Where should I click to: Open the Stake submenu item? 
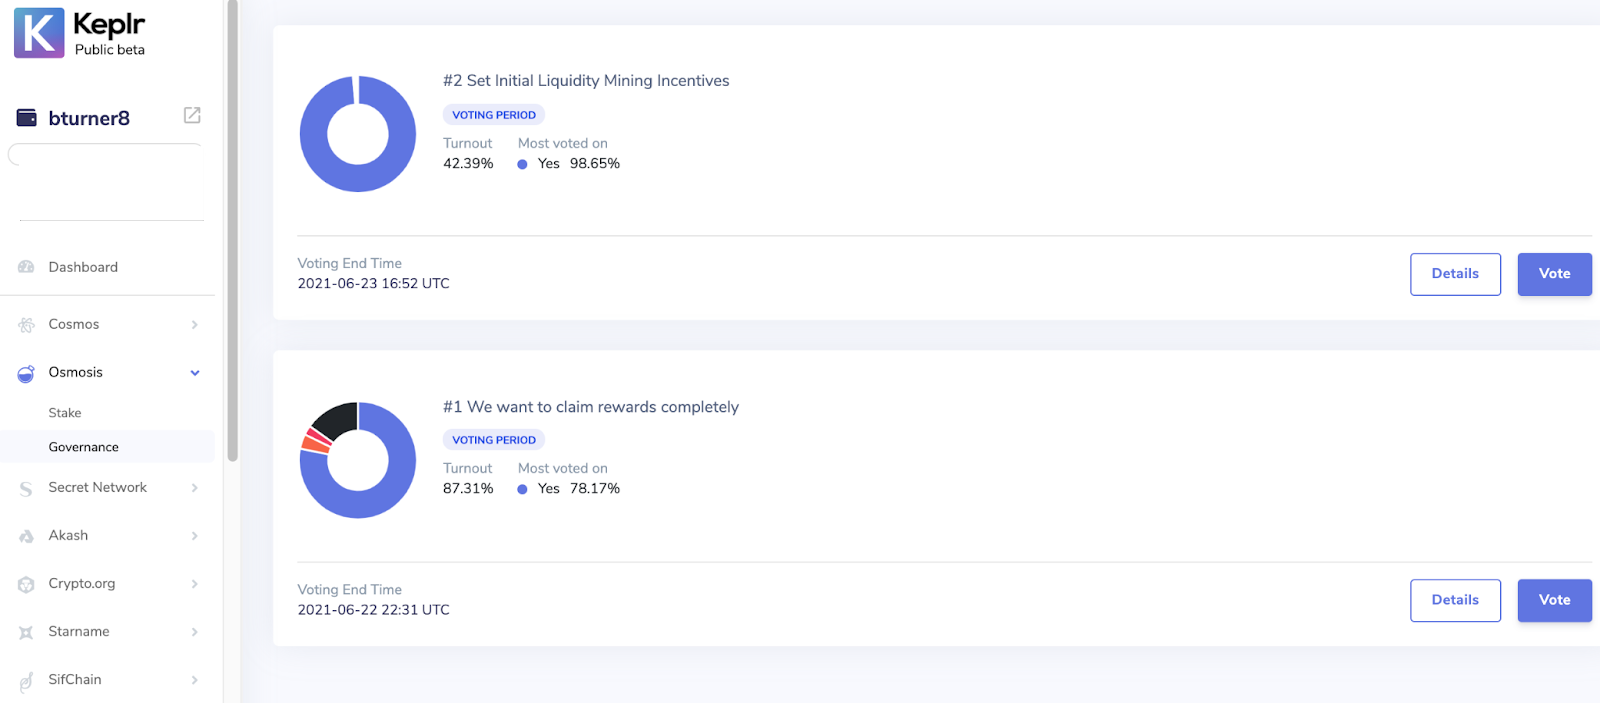(65, 413)
